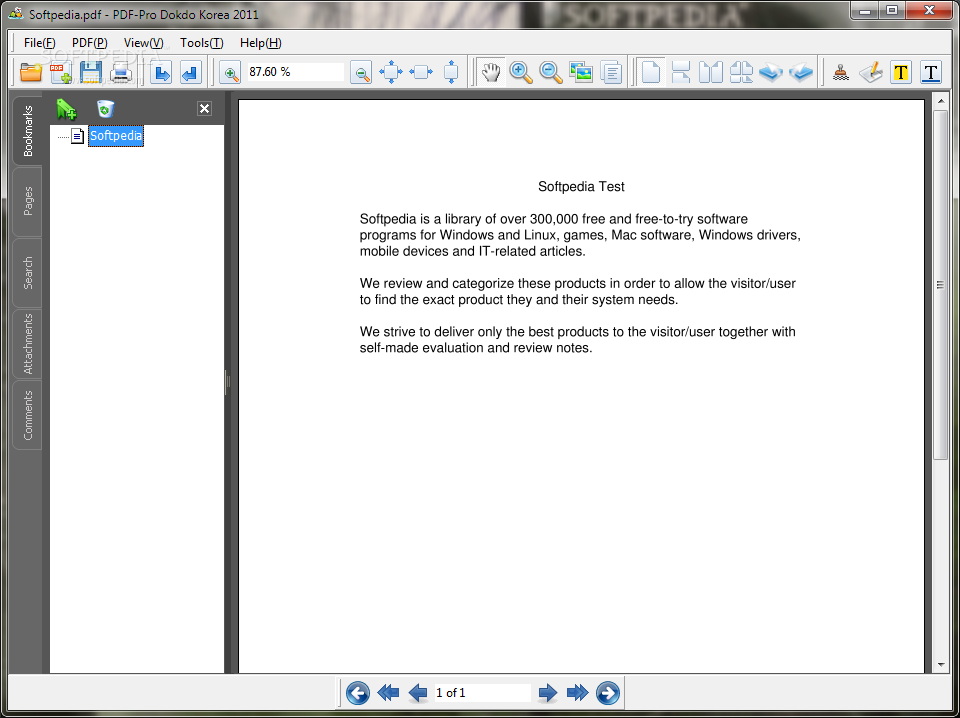Click the image snapshot tool icon
This screenshot has height=718, width=960.
pyautogui.click(x=581, y=72)
